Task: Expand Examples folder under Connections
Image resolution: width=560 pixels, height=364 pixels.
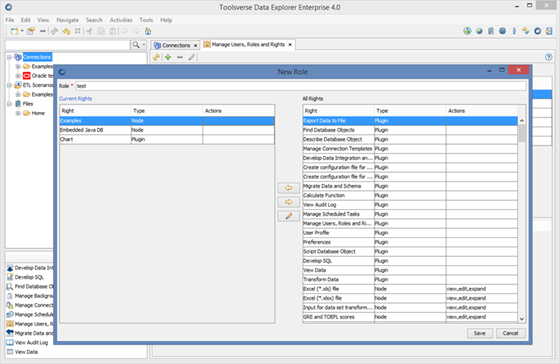Action: coord(18,66)
